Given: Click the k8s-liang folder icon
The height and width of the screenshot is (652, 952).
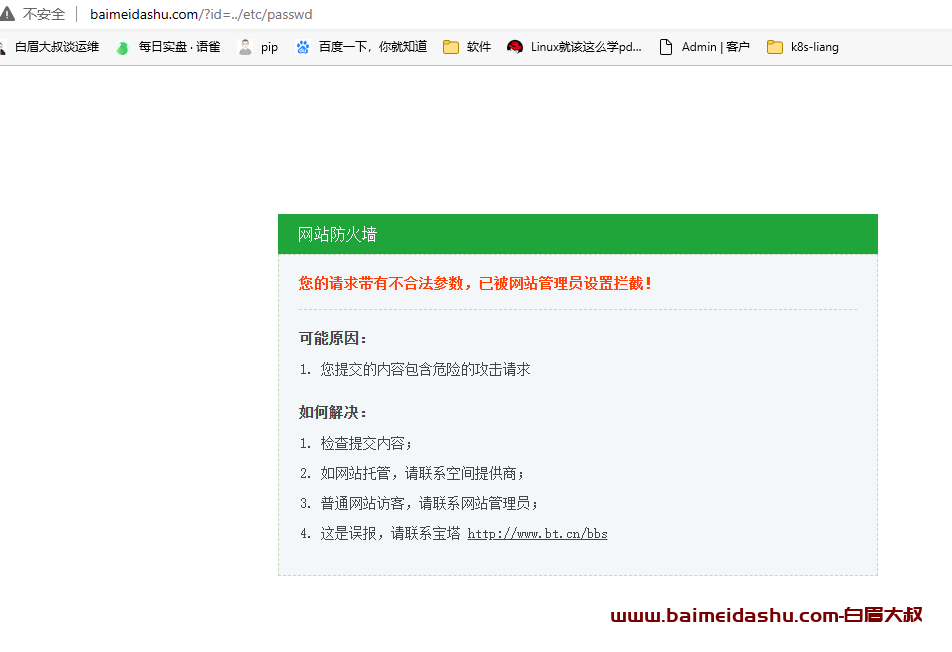Looking at the screenshot, I should pyautogui.click(x=775, y=47).
